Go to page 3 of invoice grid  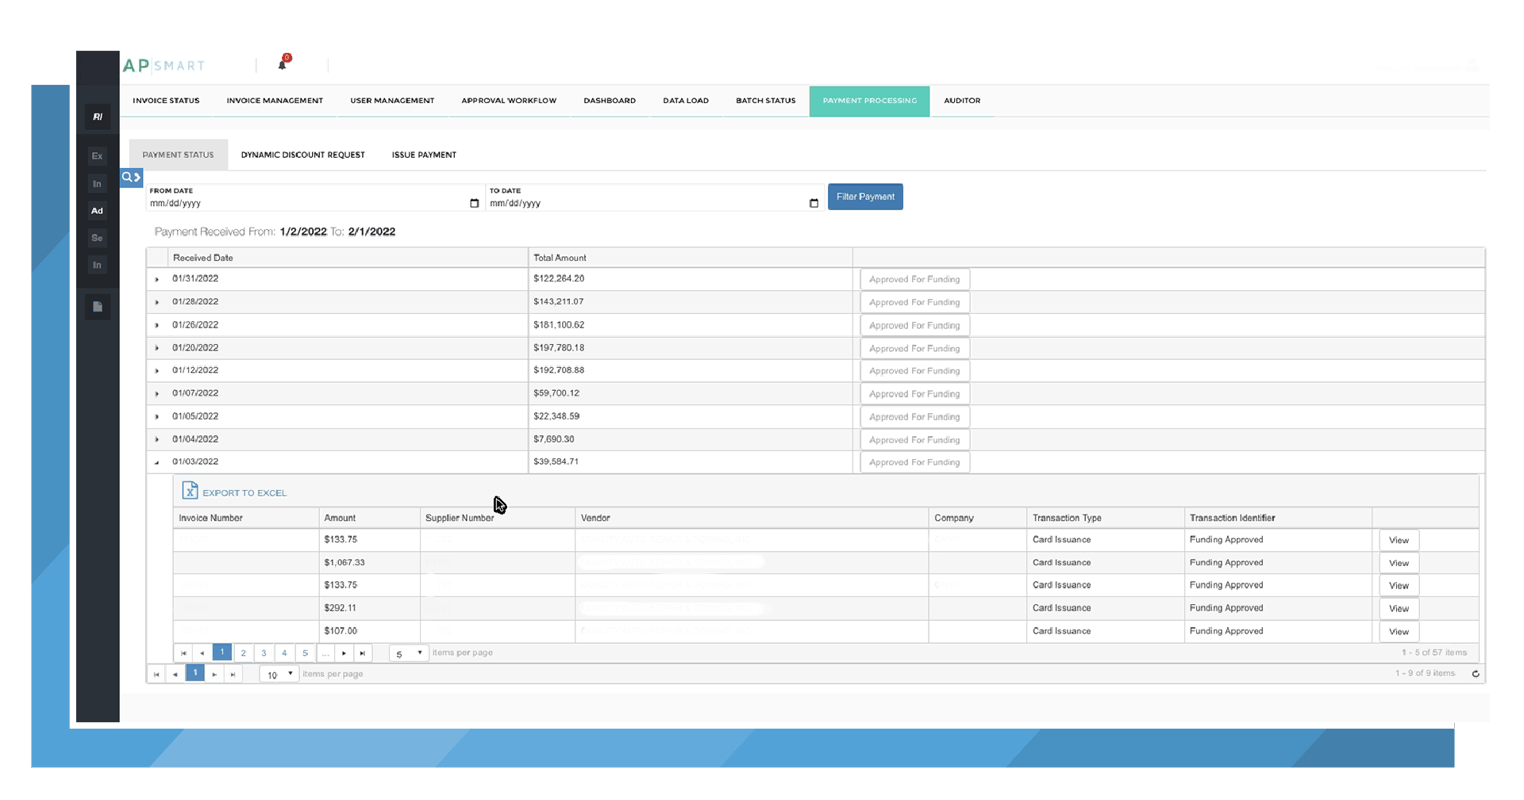point(264,653)
